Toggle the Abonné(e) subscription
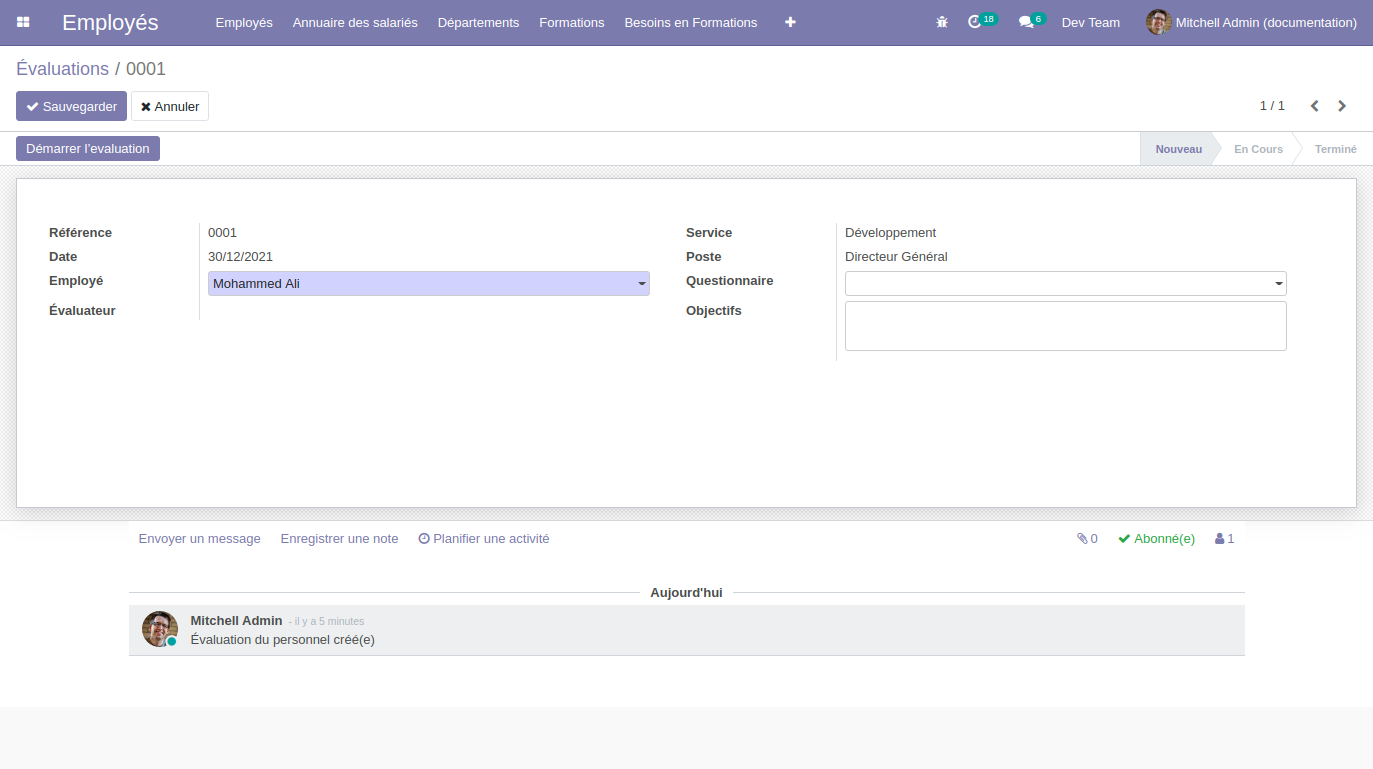Viewport: 1373px width, 769px height. click(x=1156, y=539)
